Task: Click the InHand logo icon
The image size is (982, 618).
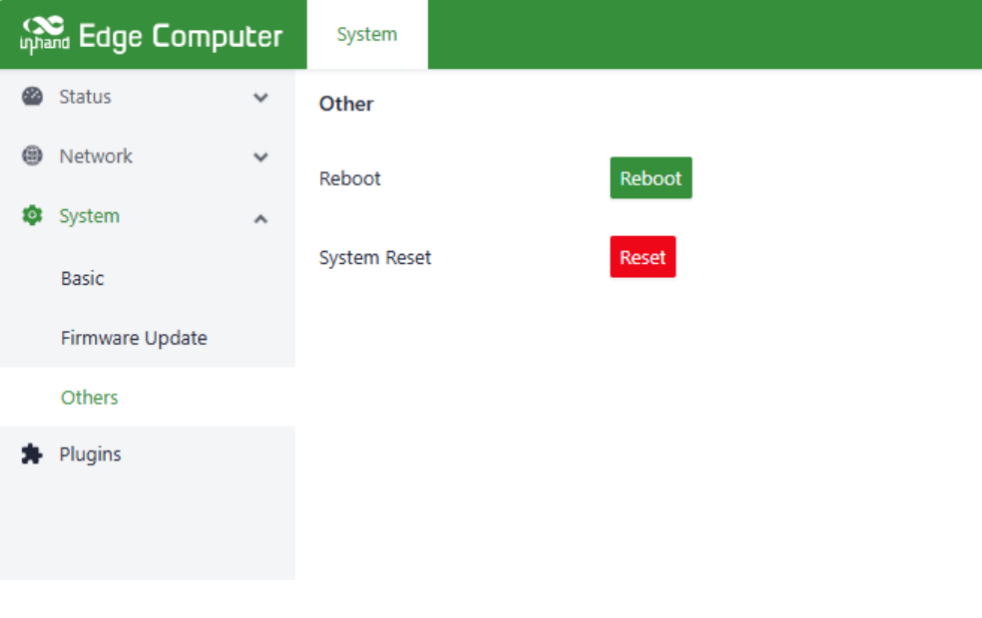Action: [x=43, y=35]
